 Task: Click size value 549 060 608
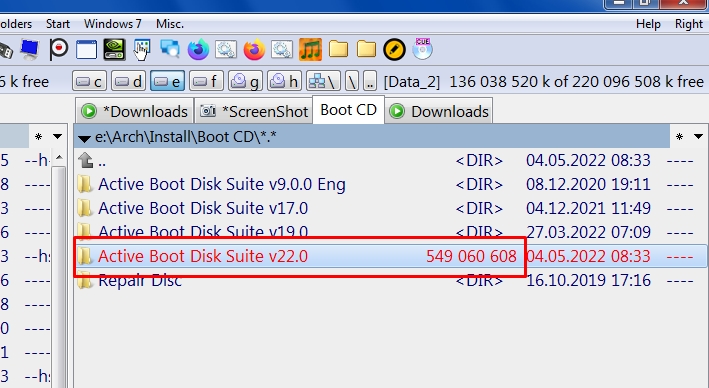(471, 256)
